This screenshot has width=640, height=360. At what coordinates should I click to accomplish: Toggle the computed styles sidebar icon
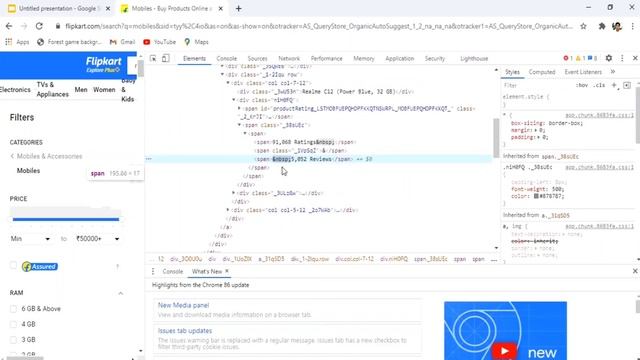pyautogui.click(x=627, y=85)
